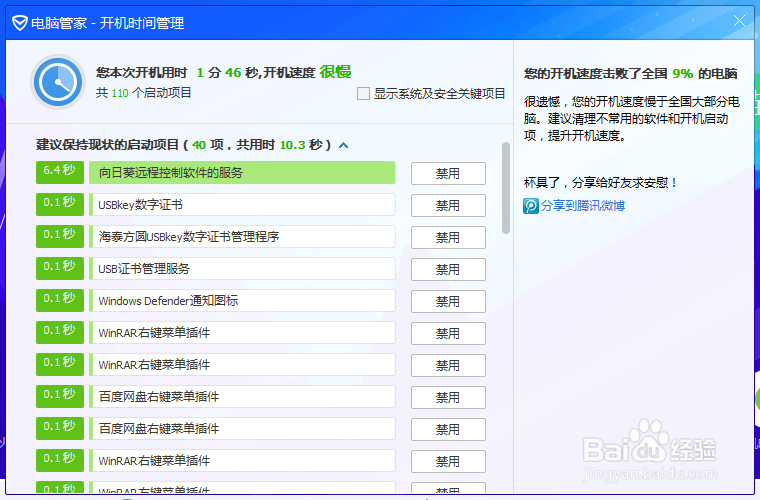This screenshot has width=760, height=500.
Task: Click the Tencent Weibo share icon
Action: coord(530,206)
